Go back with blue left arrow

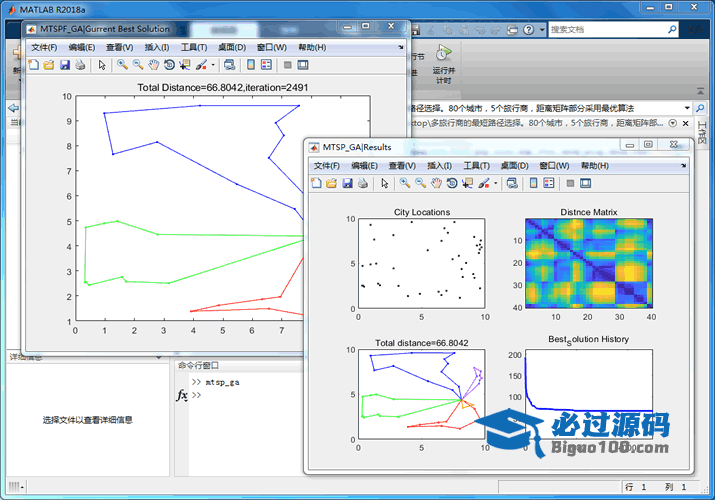(14, 108)
